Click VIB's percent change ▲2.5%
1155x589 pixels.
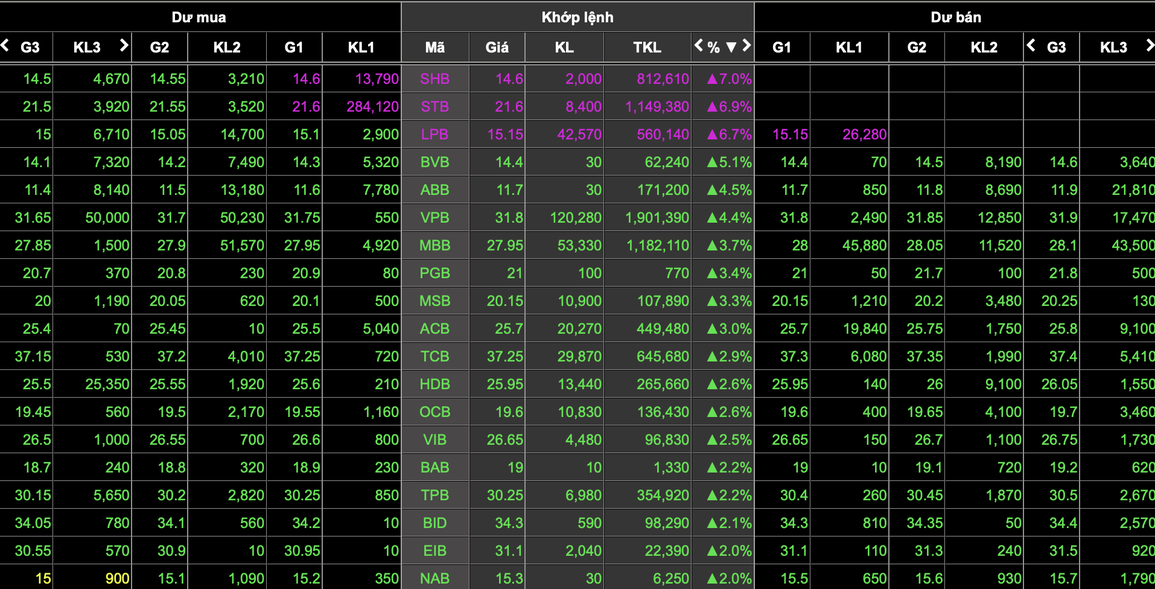(x=729, y=440)
